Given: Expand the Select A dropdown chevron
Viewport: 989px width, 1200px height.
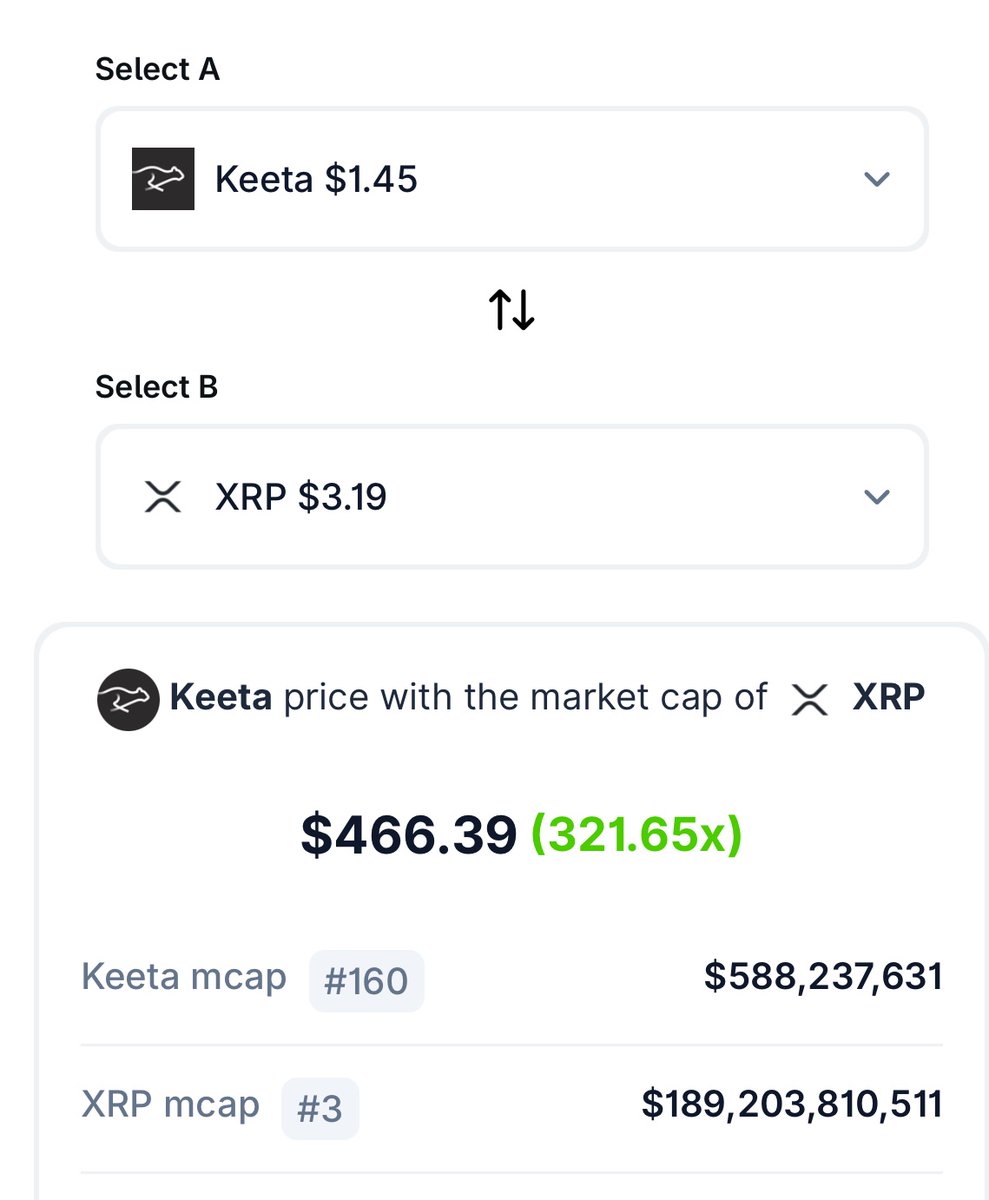Looking at the screenshot, I should tap(876, 180).
